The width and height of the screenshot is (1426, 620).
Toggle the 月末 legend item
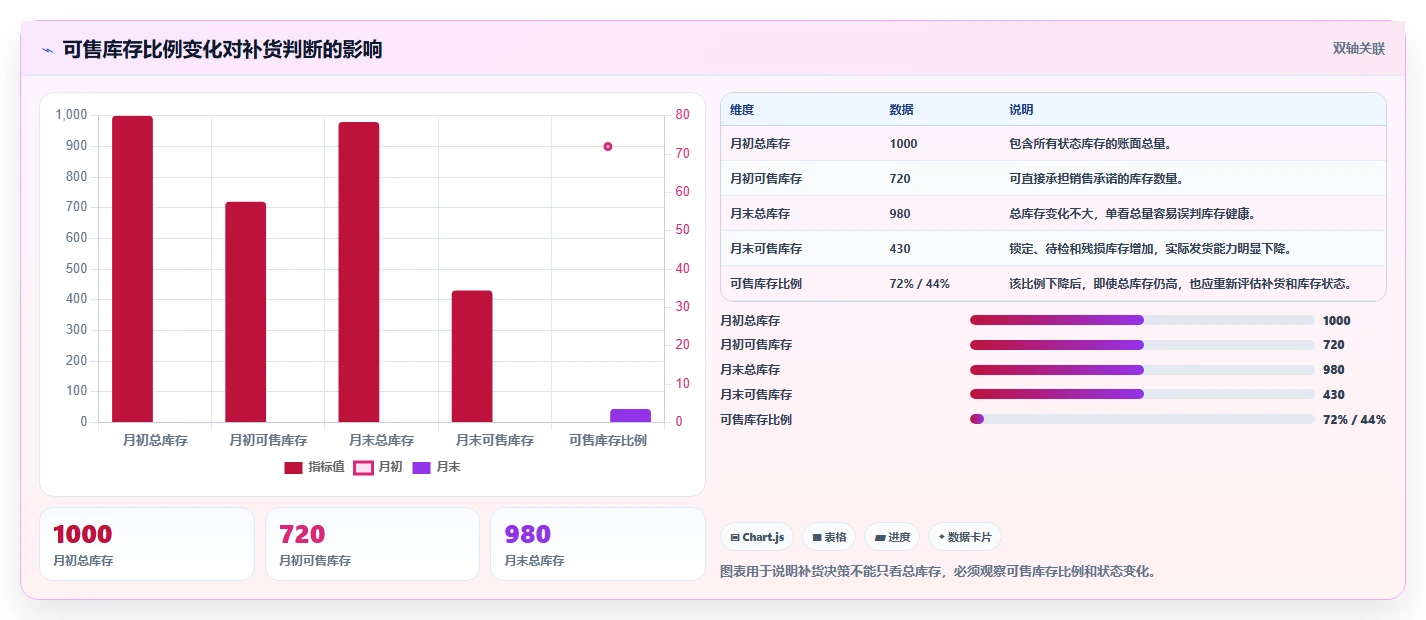point(436,467)
